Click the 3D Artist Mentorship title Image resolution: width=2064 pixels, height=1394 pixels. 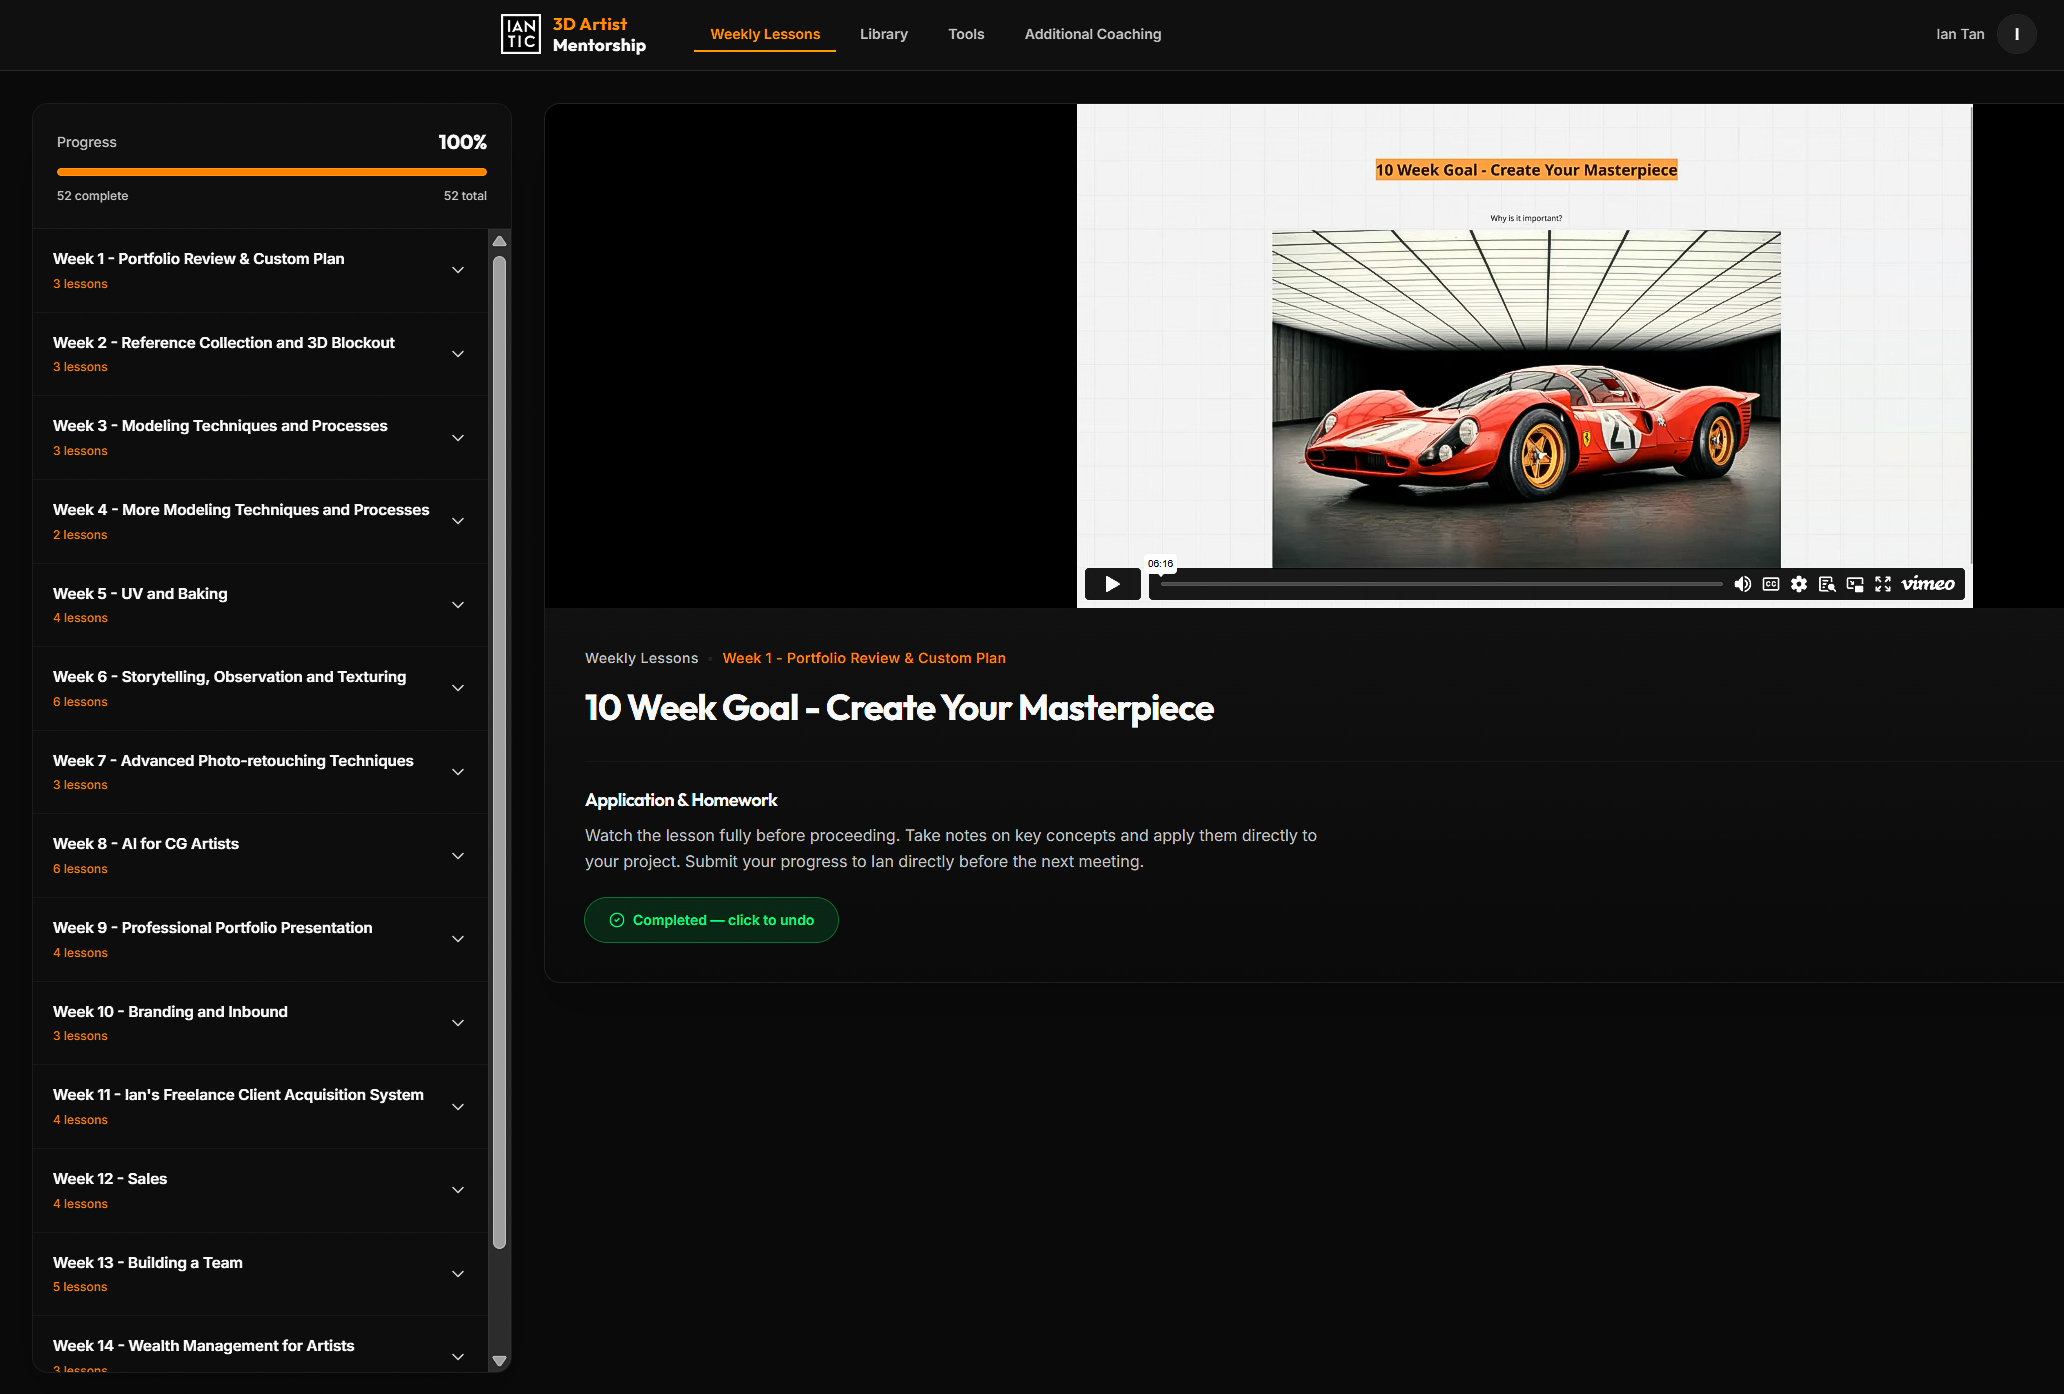tap(599, 34)
